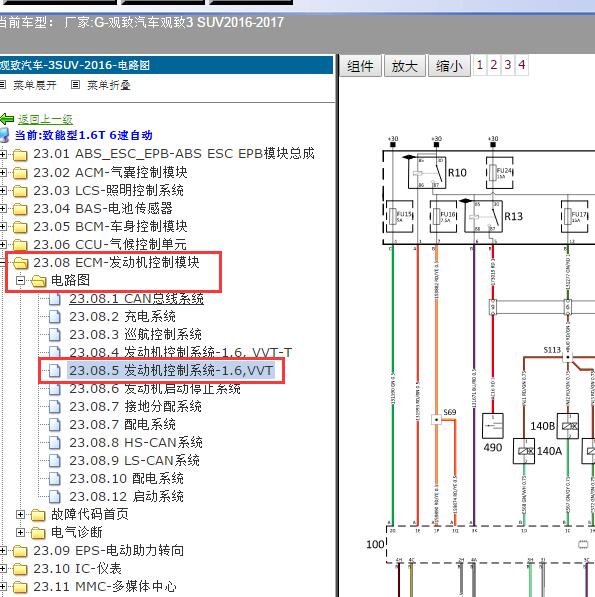Open 23.08.1 CAN总线系统 diagram link
The width and height of the screenshot is (595, 597).
pos(136,298)
